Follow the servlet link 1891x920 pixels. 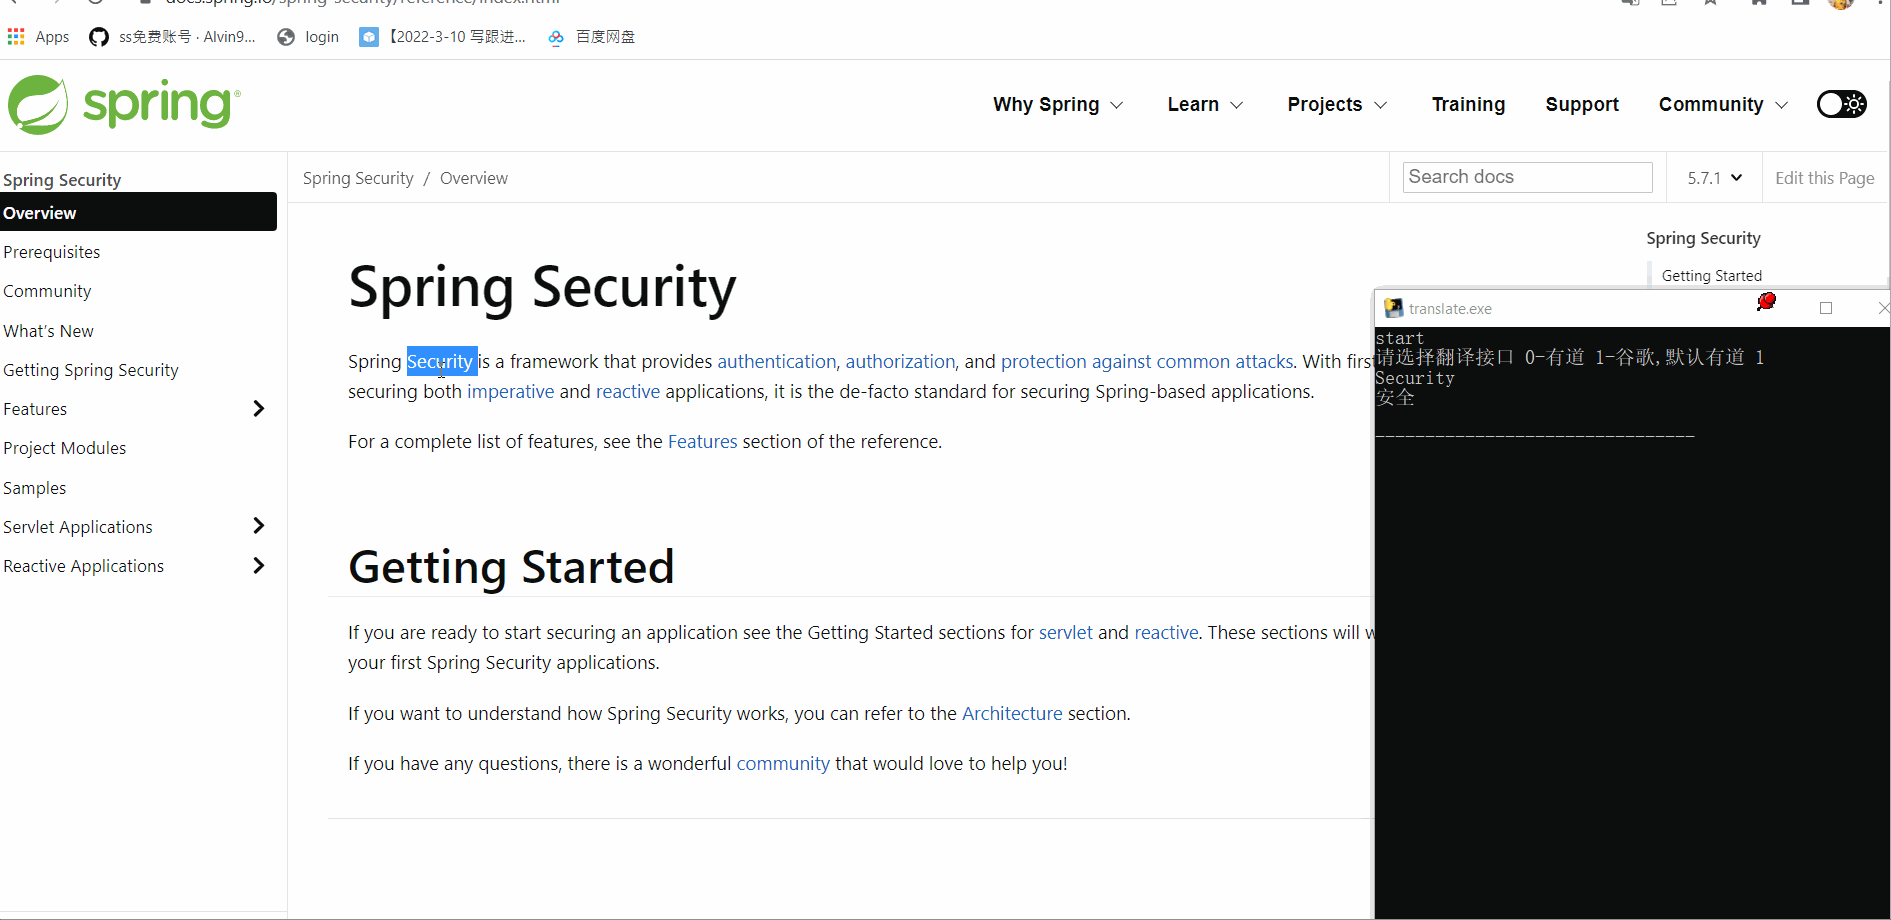pos(1066,632)
